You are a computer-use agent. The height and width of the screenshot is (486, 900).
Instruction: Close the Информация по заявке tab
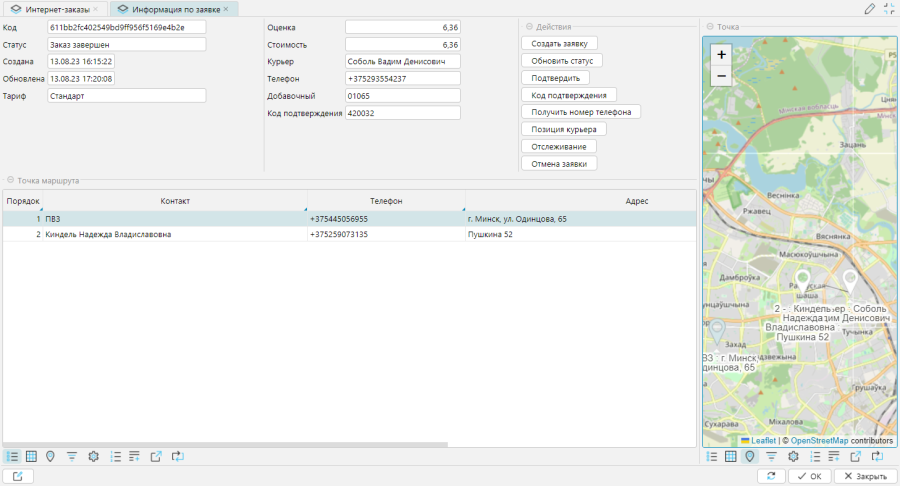[x=226, y=9]
